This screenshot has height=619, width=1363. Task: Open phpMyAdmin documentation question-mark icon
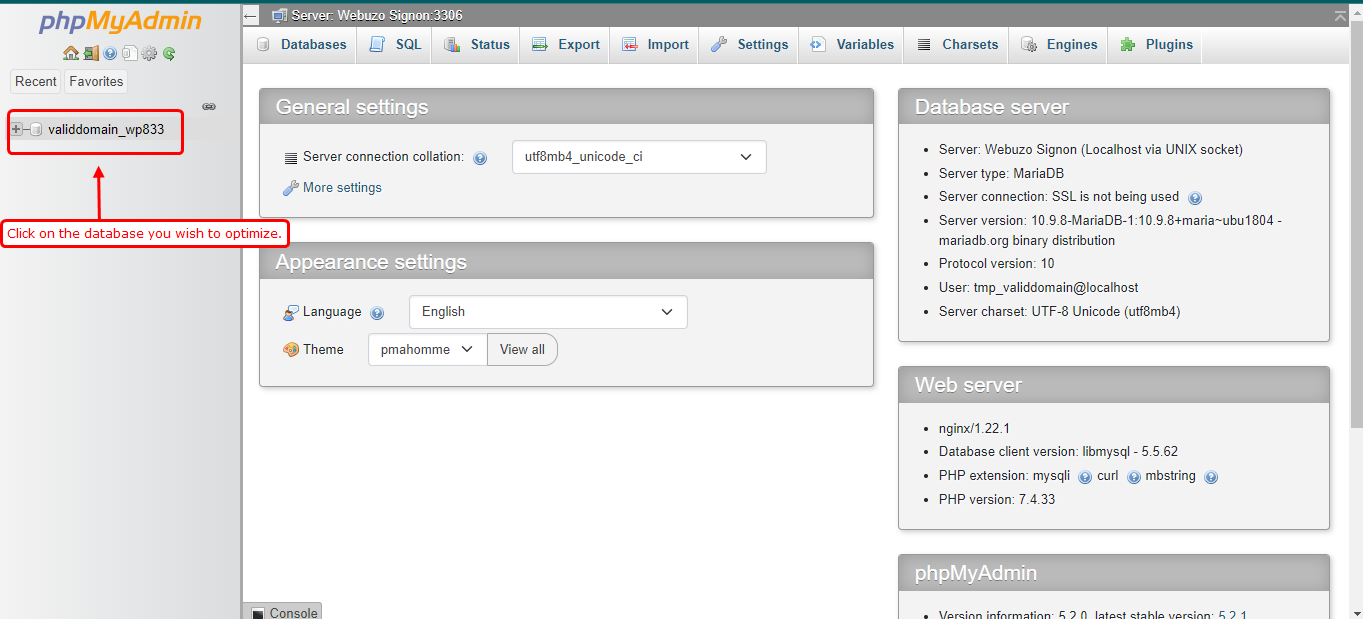[110, 54]
